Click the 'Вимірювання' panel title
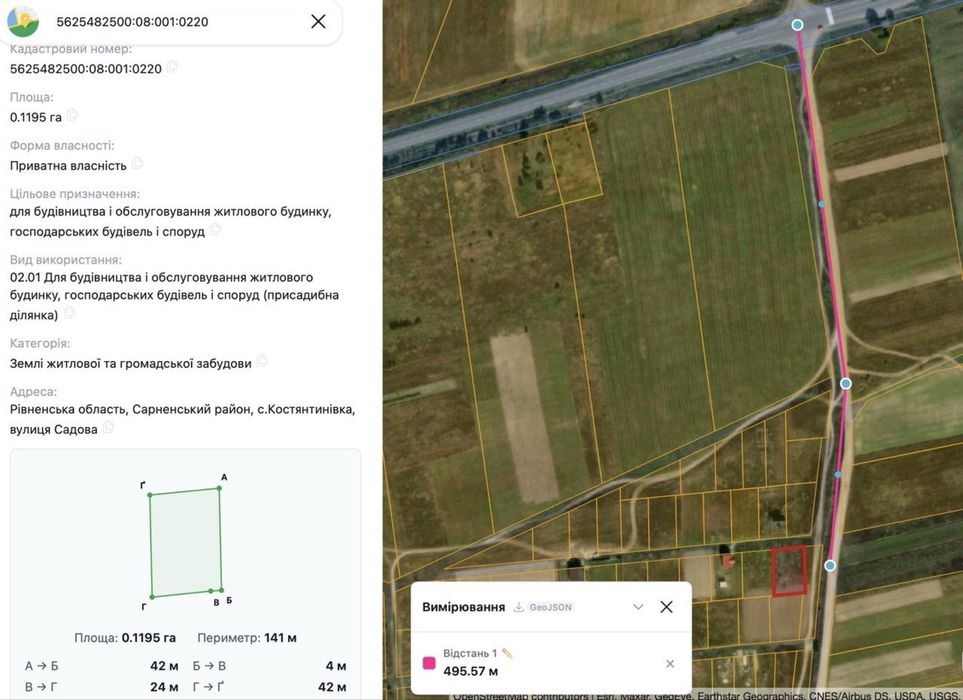Image resolution: width=963 pixels, height=700 pixels. pyautogui.click(x=464, y=607)
